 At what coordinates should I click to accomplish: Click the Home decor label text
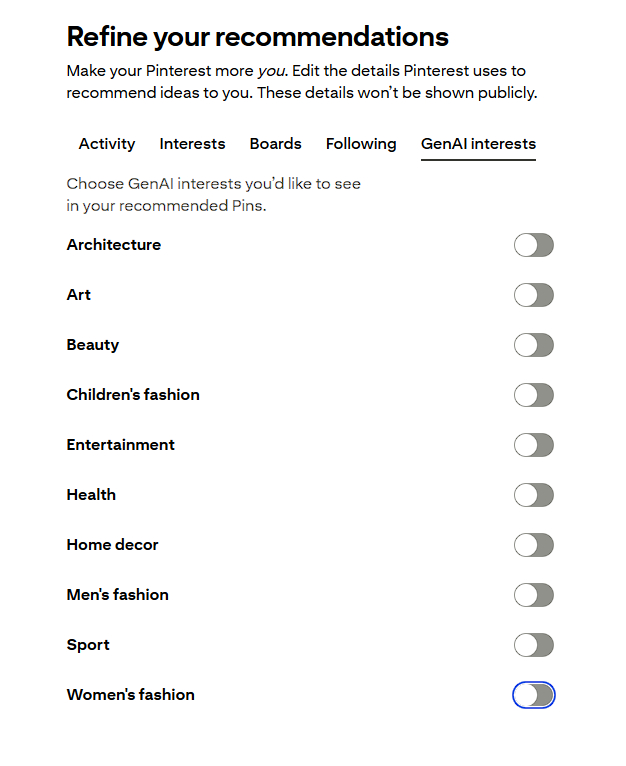tap(113, 545)
